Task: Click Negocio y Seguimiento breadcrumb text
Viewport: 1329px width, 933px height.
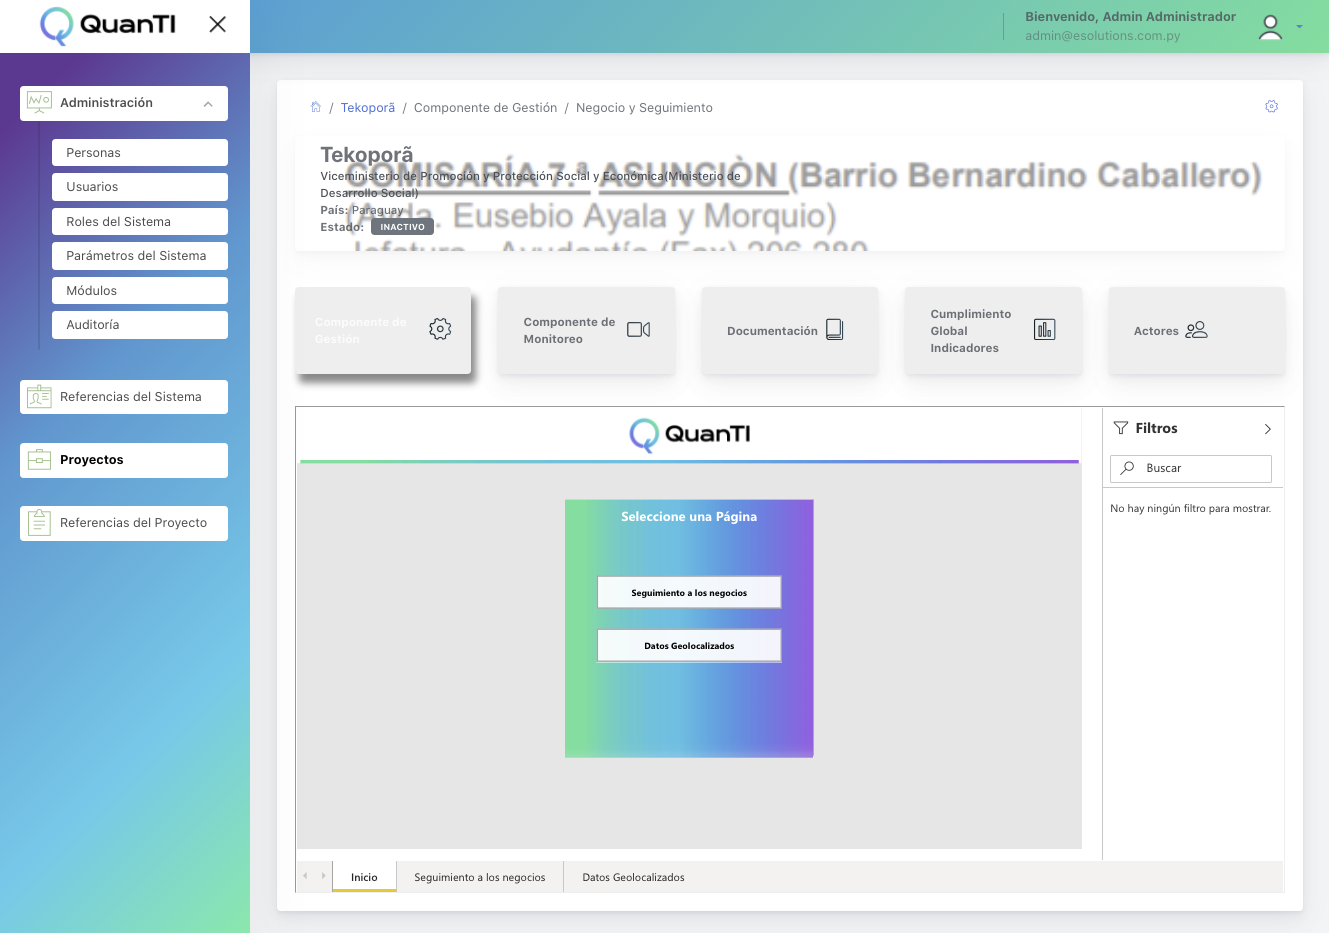Action: [x=644, y=108]
